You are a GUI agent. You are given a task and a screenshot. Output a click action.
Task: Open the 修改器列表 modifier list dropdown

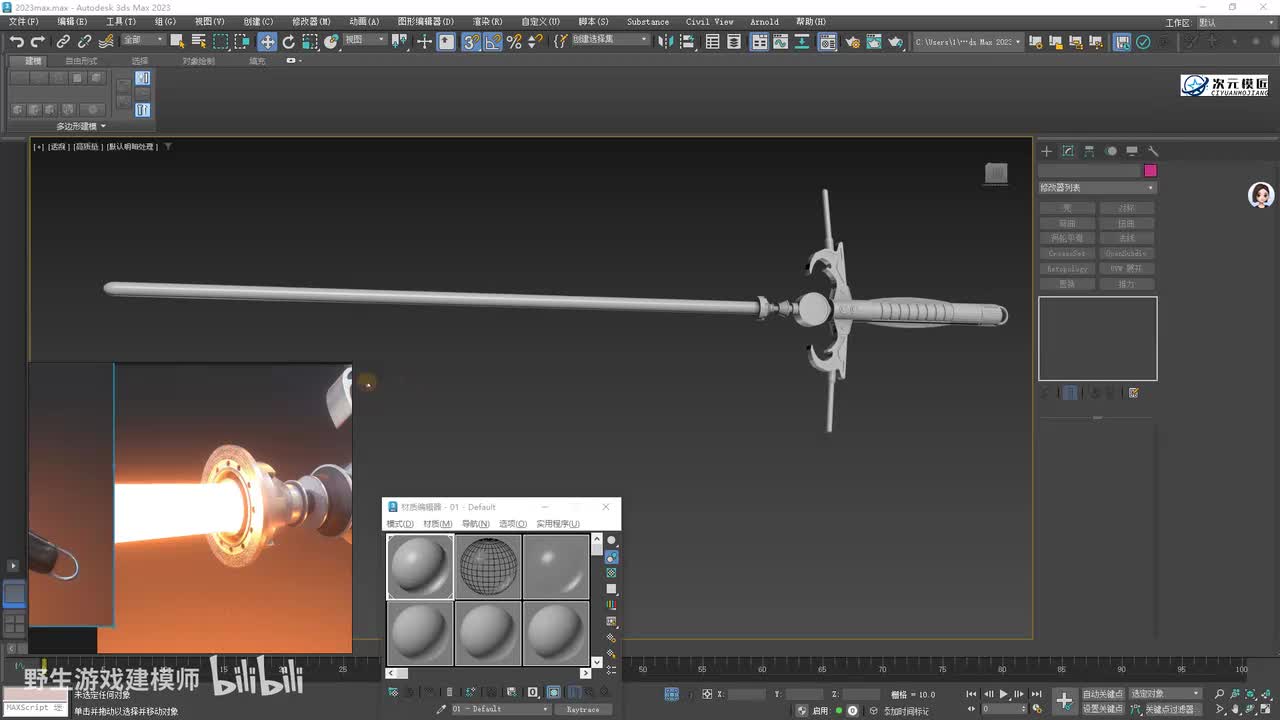click(1097, 187)
